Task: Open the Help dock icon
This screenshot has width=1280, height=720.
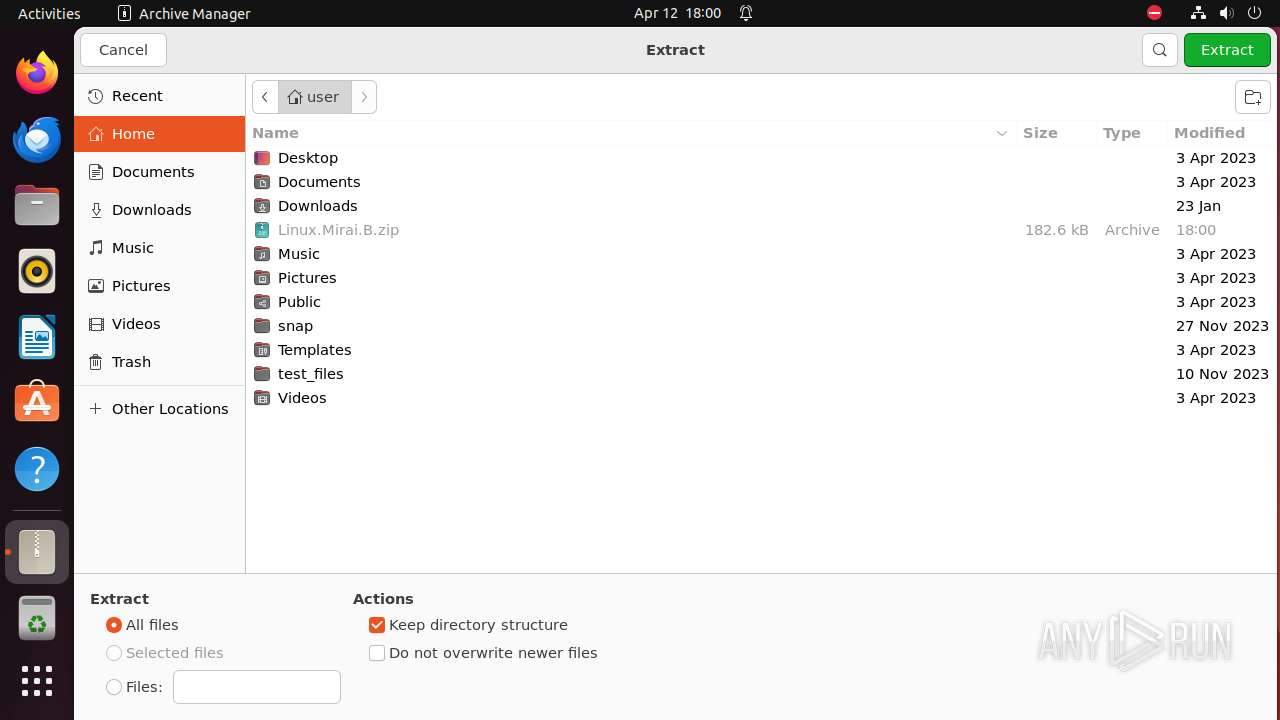Action: click(37, 469)
